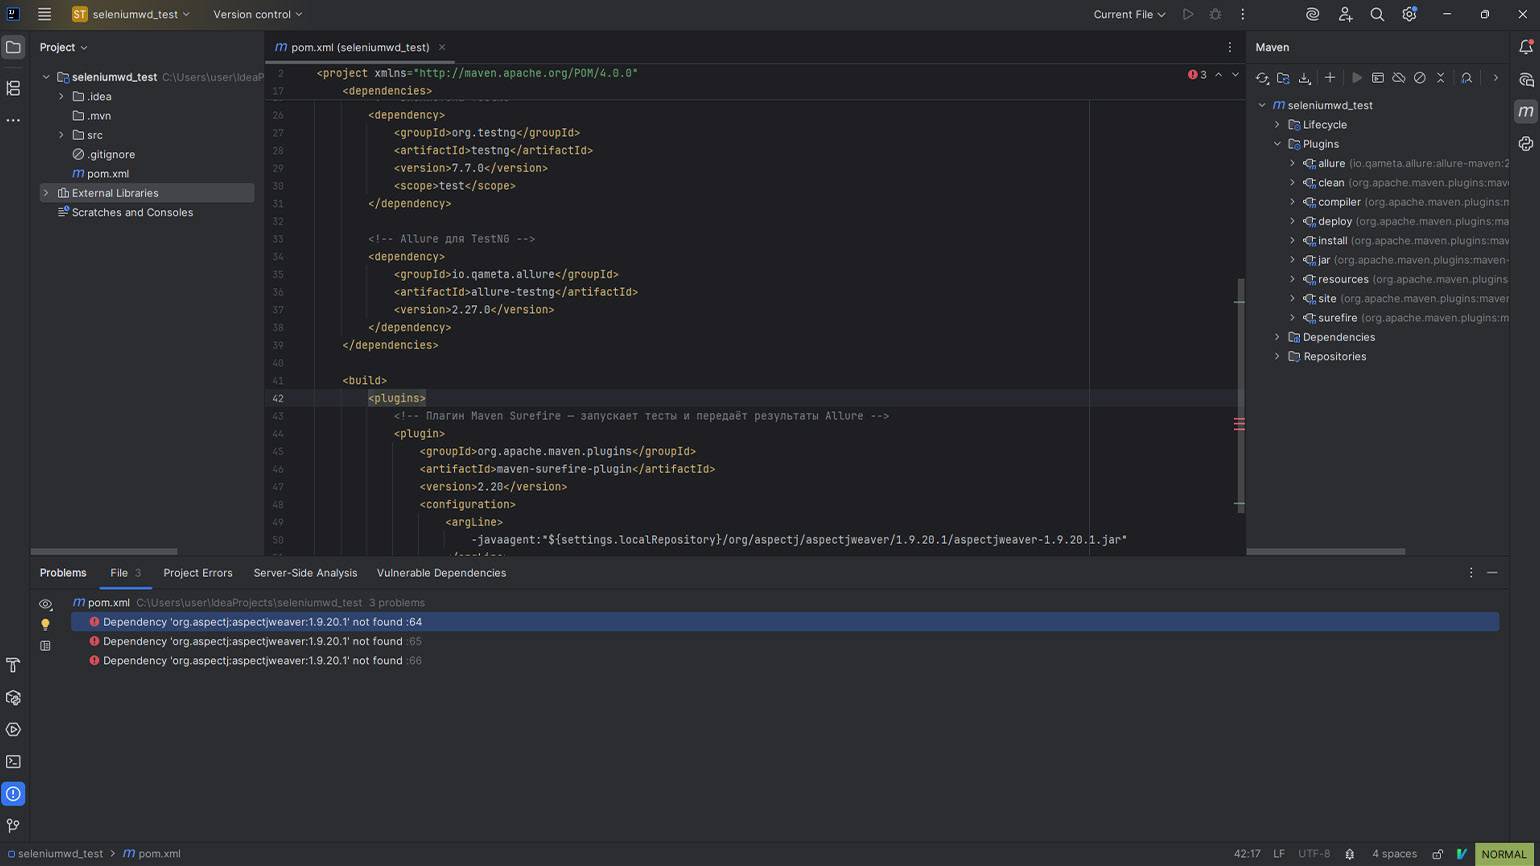
Task: Show quick fixes lightbulb in Problems
Action: tap(45, 625)
